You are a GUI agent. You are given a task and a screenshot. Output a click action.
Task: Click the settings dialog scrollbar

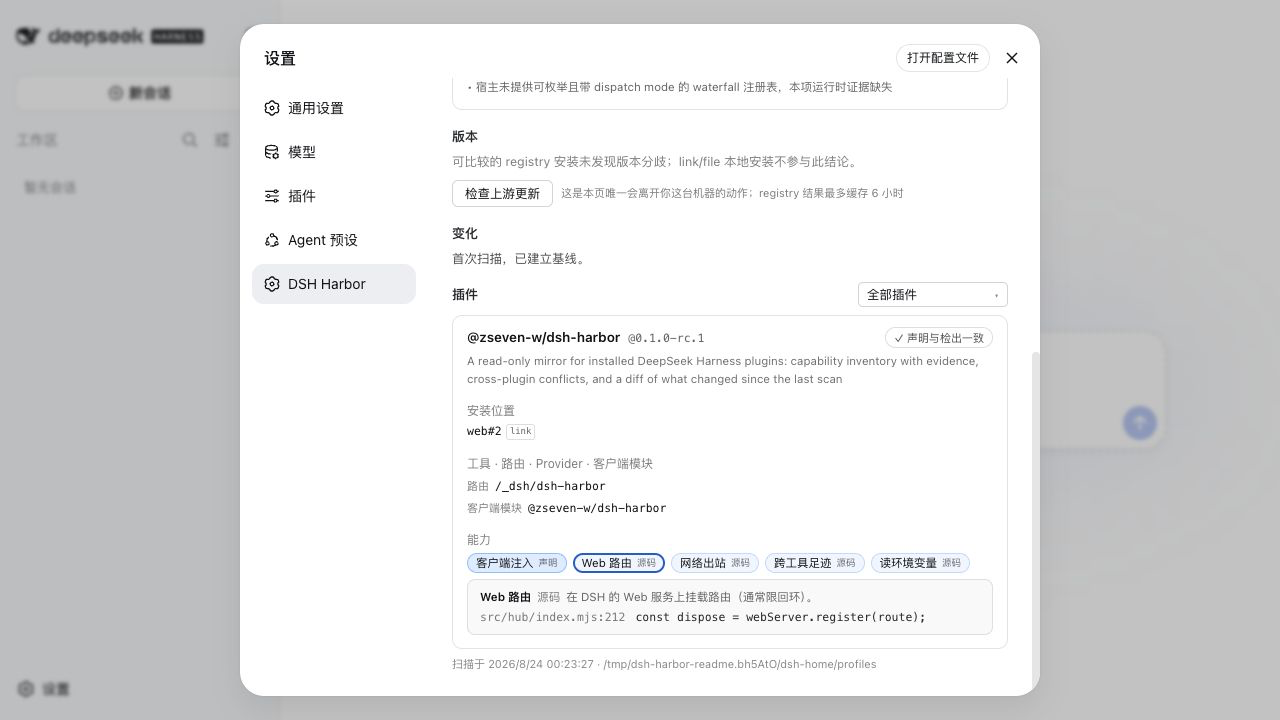click(x=1036, y=519)
